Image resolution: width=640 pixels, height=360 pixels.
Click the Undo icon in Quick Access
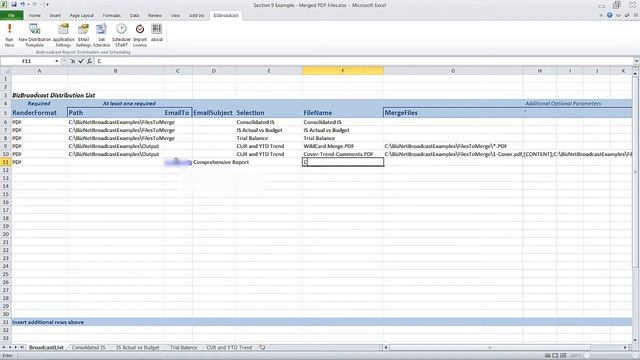22,4
